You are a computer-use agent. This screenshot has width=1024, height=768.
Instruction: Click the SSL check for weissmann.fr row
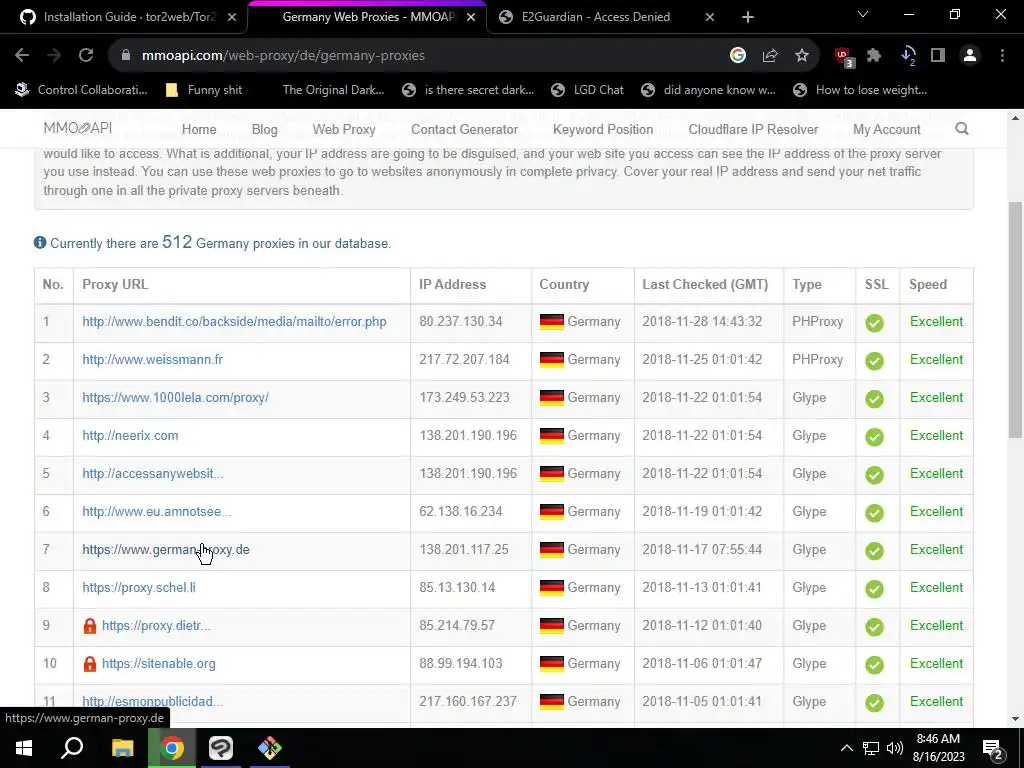(x=874, y=360)
